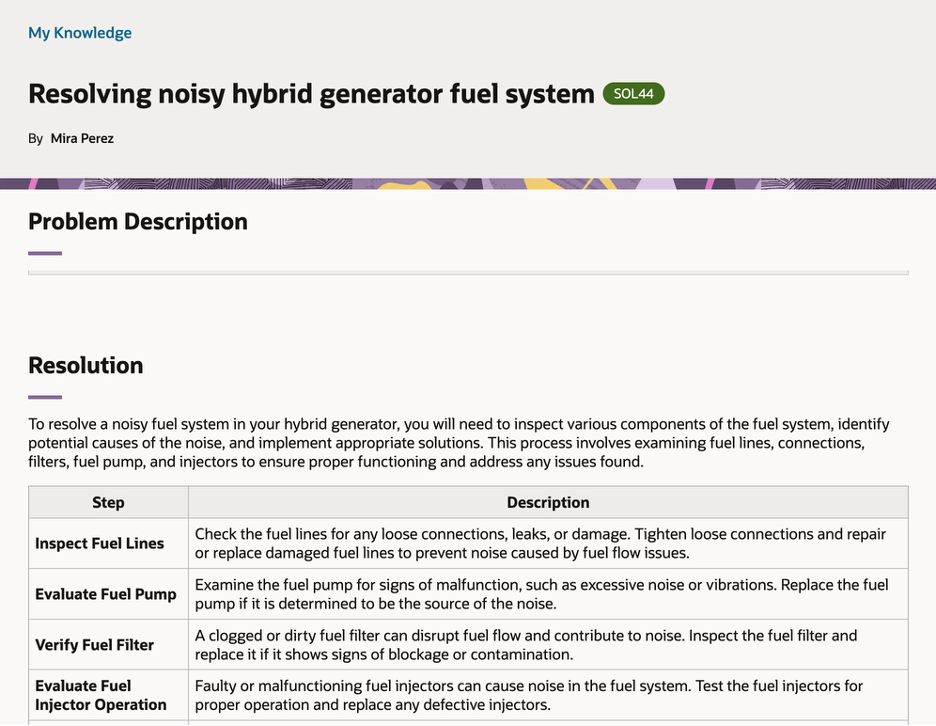The image size is (936, 726).
Task: Click the Description column header
Action: pyautogui.click(x=548, y=503)
